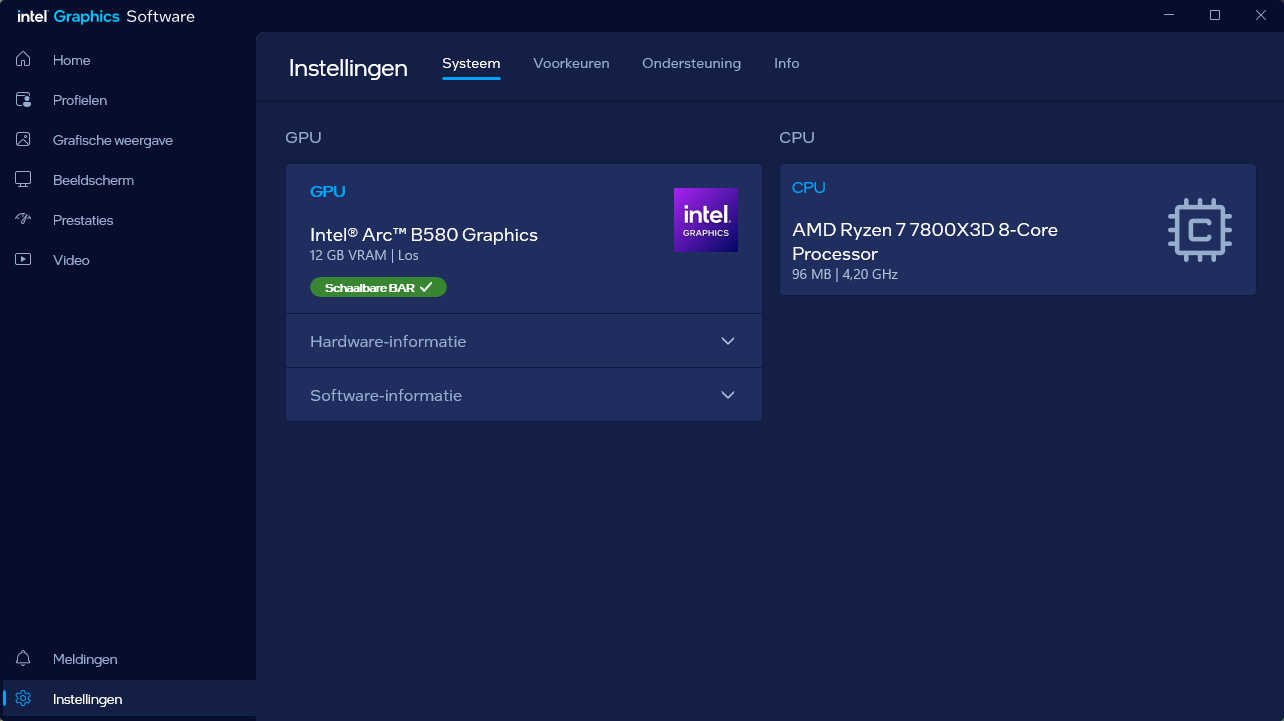Viewport: 1284px width, 721px height.
Task: Open the Ondersteuning tab
Action: click(691, 63)
